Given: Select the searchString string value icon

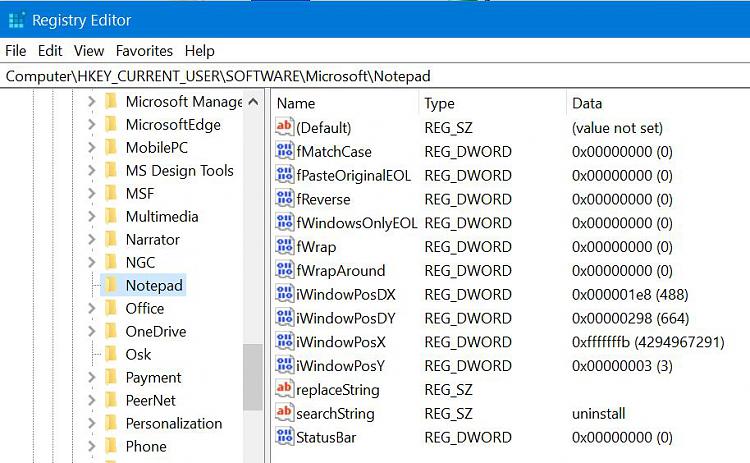Looking at the screenshot, I should click(285, 412).
